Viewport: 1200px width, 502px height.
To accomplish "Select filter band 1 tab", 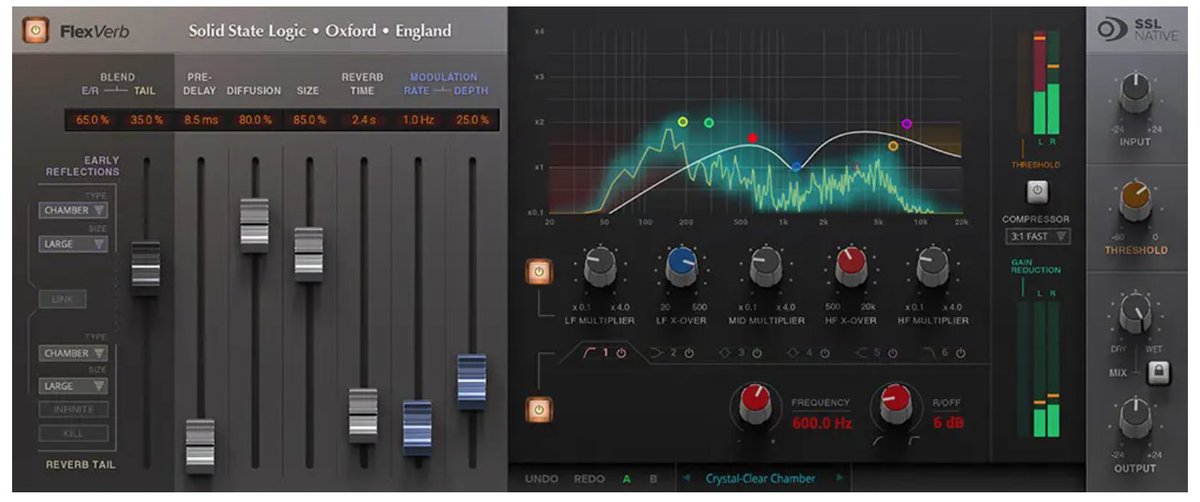I will tap(603, 353).
